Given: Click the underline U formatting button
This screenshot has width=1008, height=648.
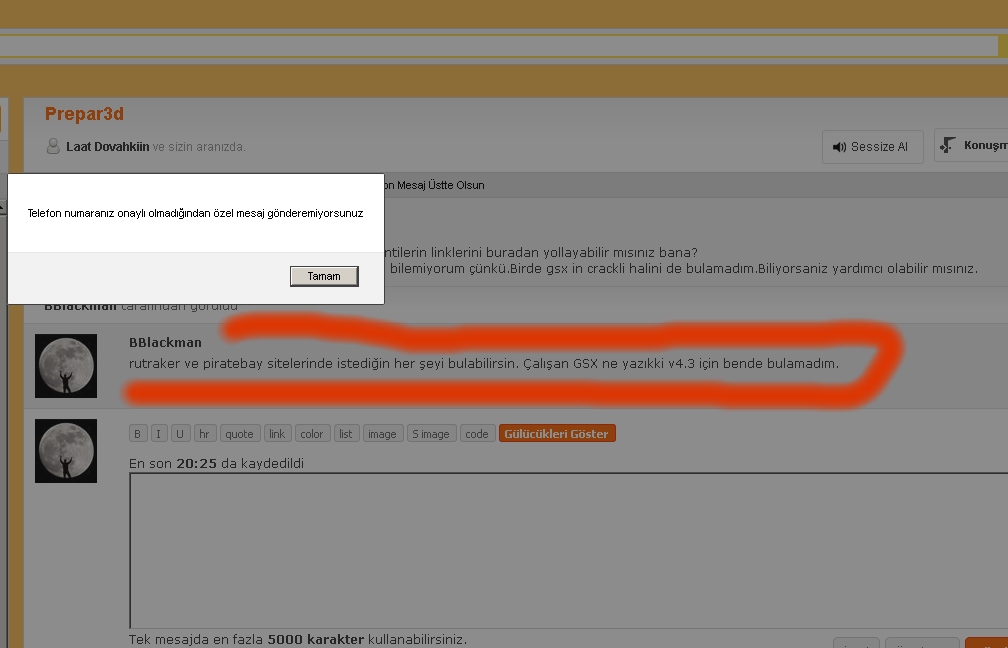Looking at the screenshot, I should coord(180,434).
